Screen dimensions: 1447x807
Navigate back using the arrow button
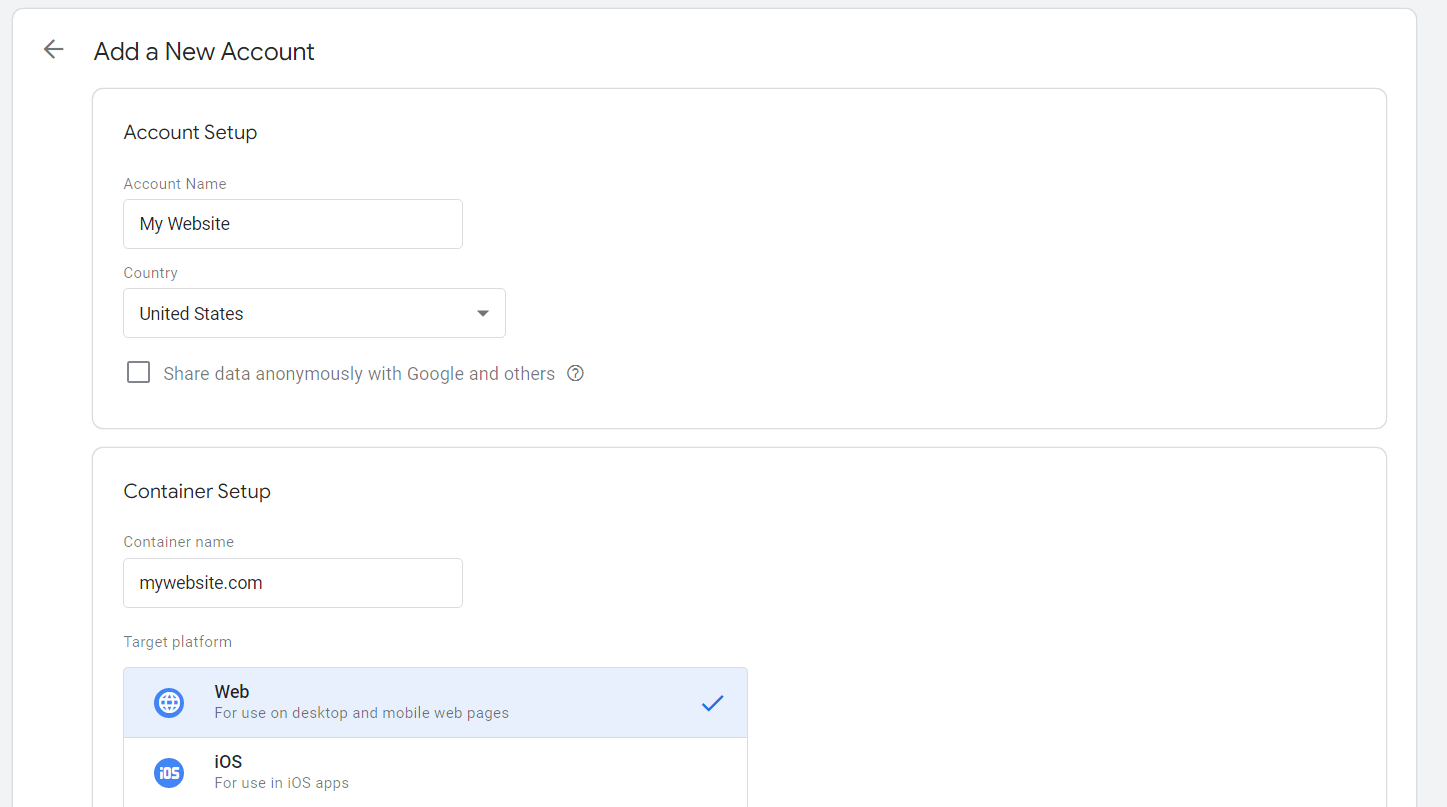pos(52,48)
